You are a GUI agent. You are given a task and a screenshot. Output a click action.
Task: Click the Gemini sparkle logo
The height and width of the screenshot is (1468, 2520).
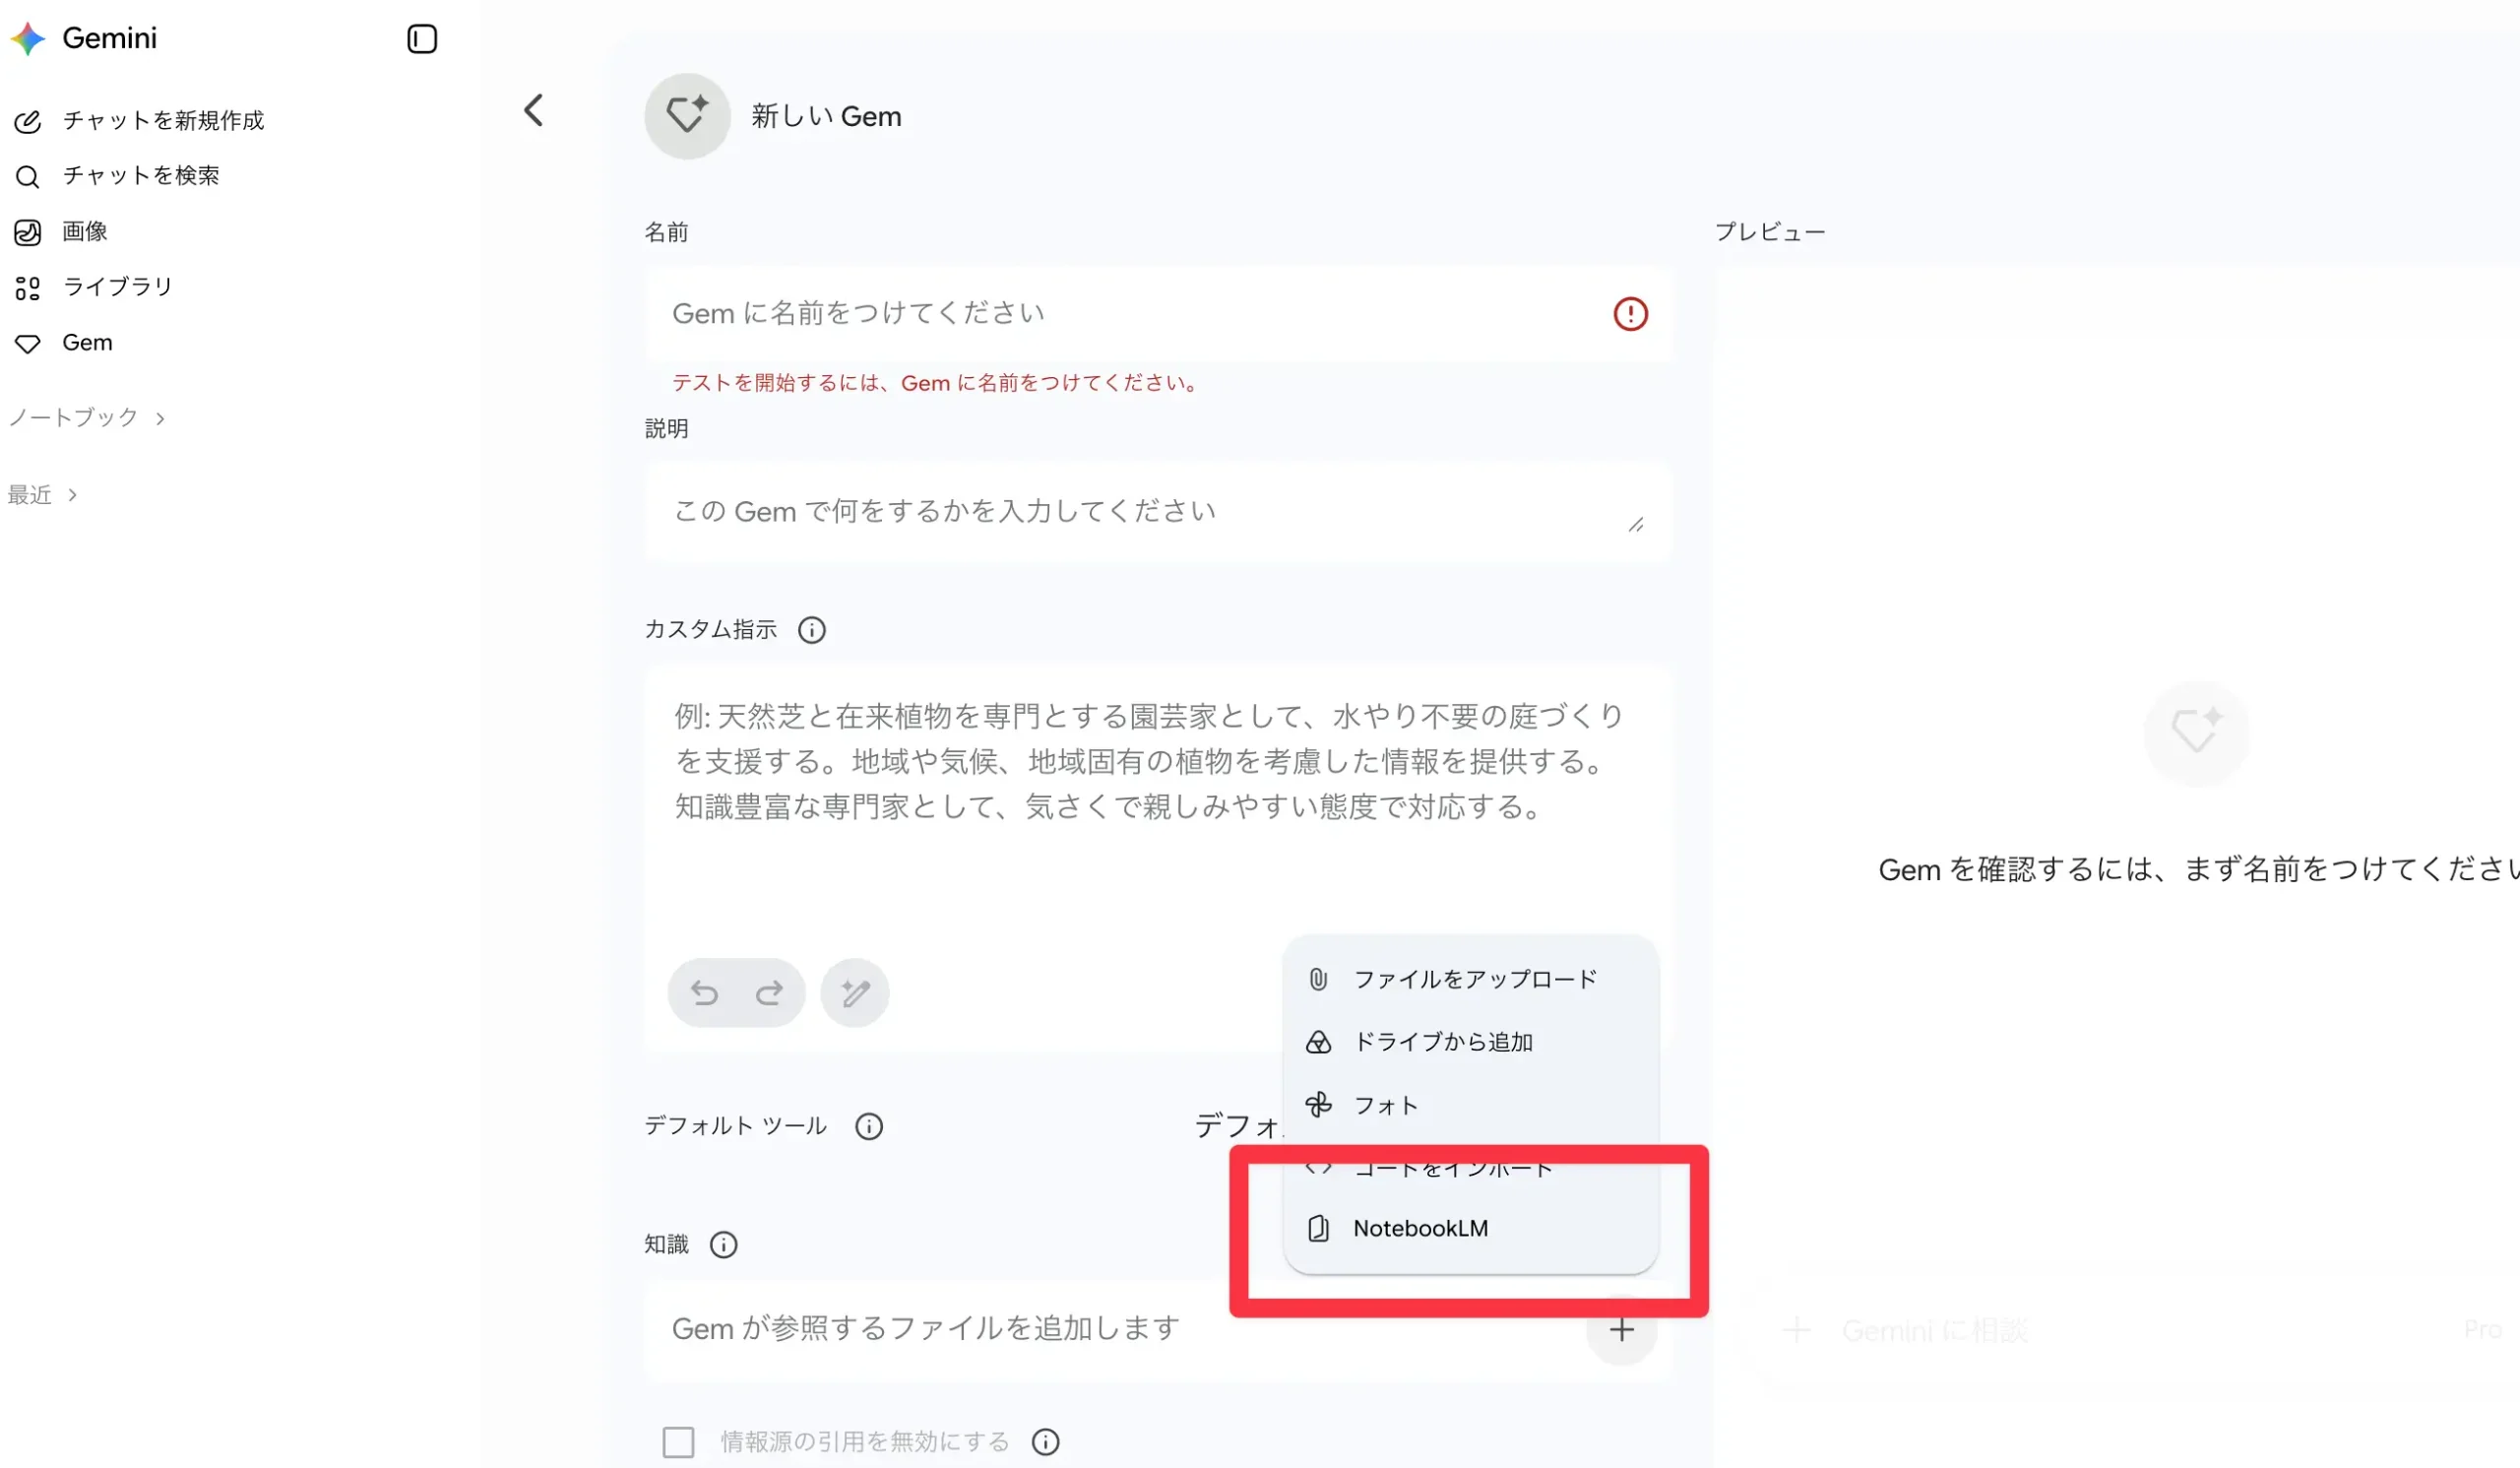point(28,38)
